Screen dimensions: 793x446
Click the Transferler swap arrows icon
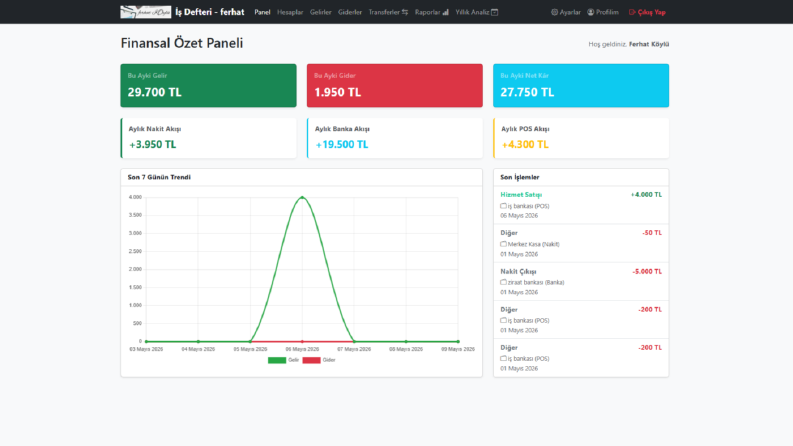[x=405, y=12]
